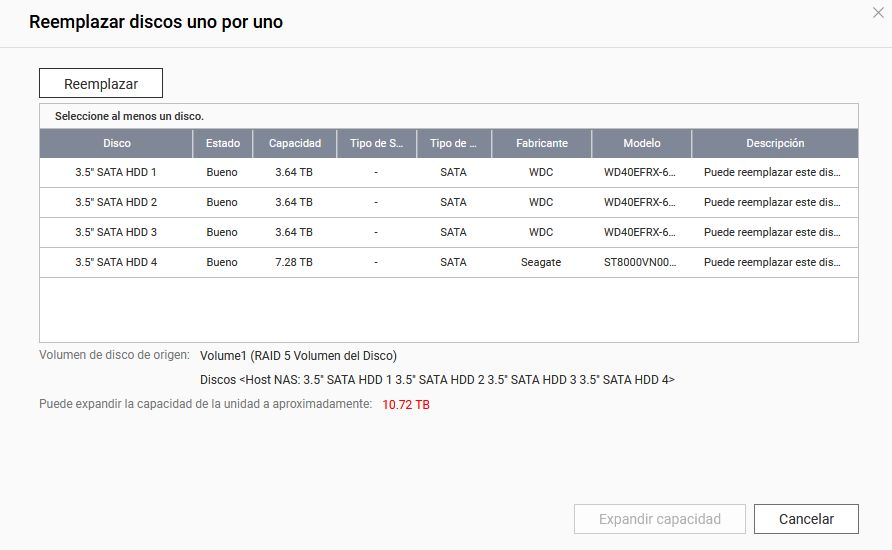The height and width of the screenshot is (550, 892).
Task: Click the Tipo de ... column header
Action: pyautogui.click(x=453, y=143)
